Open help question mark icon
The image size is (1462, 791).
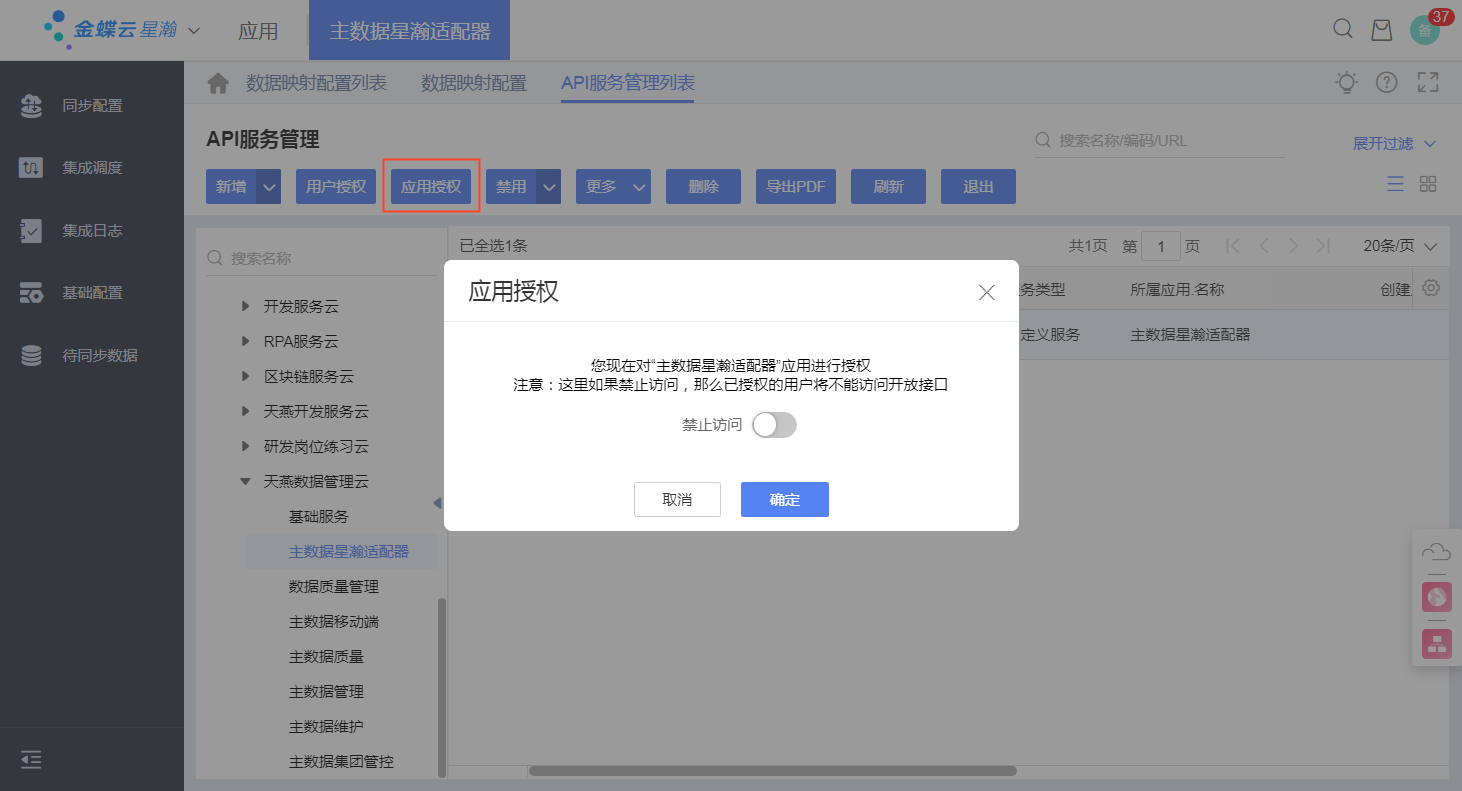coord(1386,83)
